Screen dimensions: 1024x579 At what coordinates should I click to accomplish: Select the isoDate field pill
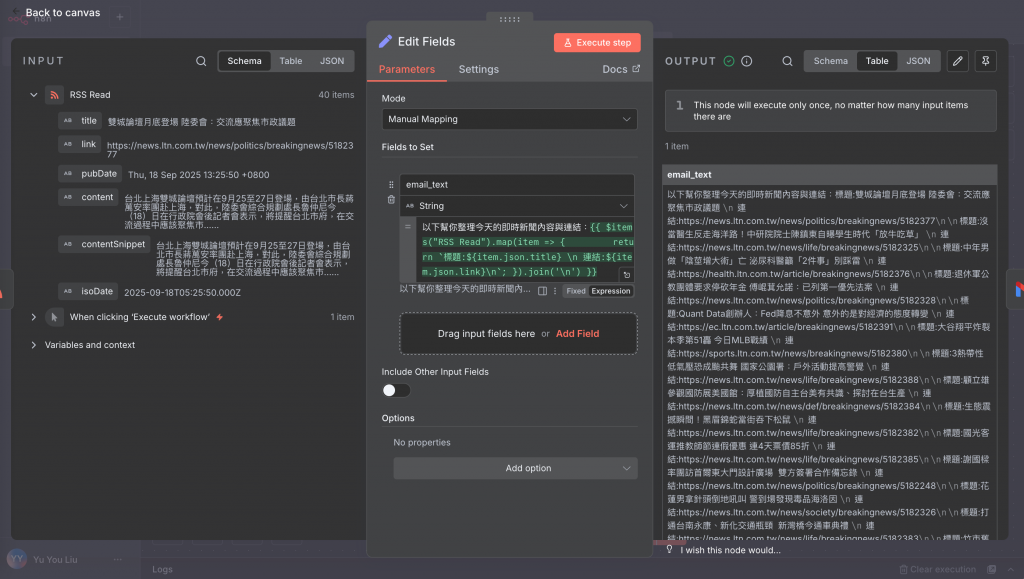pyautogui.click(x=88, y=291)
